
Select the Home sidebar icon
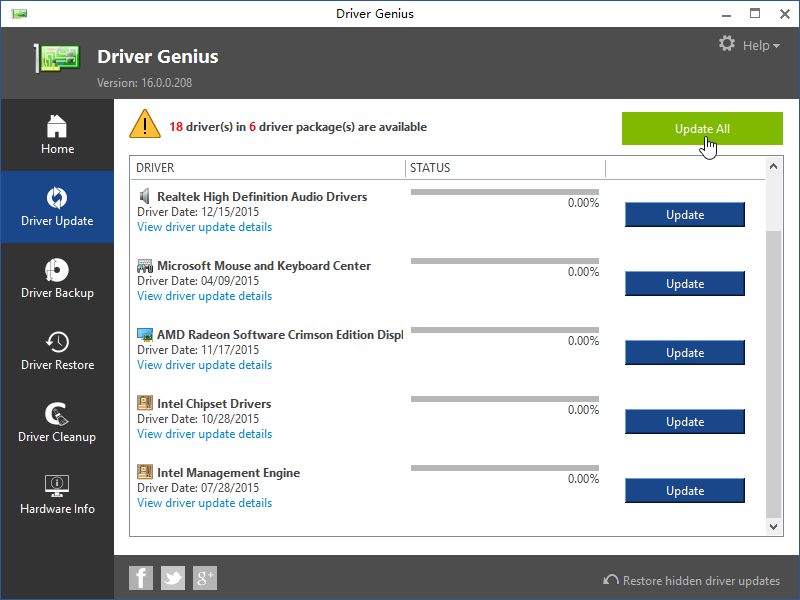click(57, 135)
